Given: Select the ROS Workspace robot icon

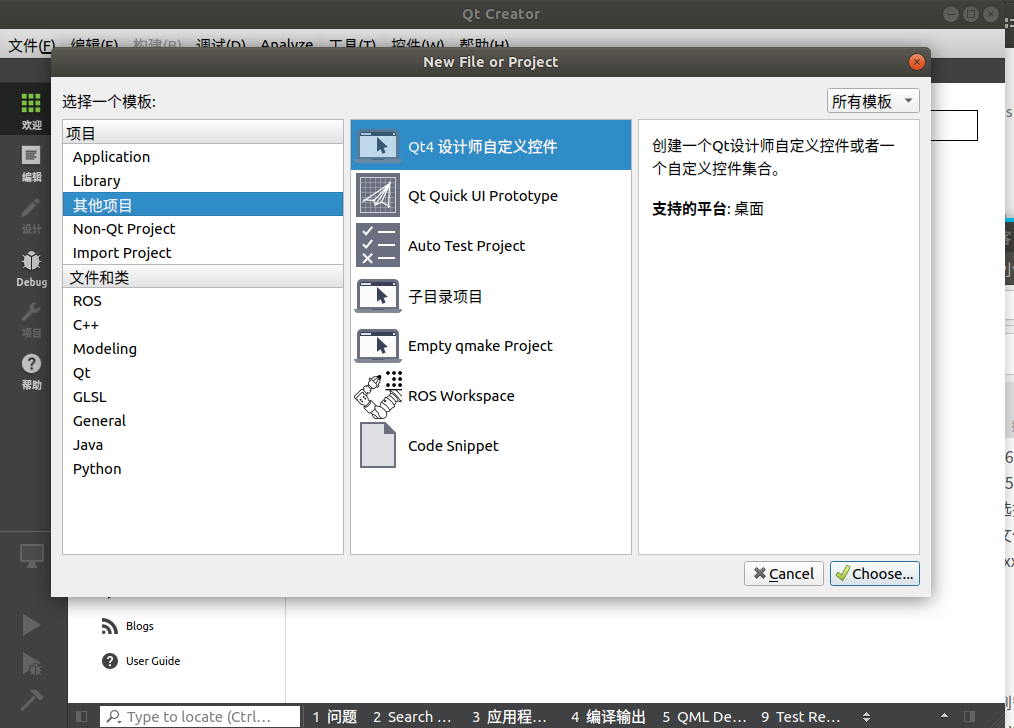Looking at the screenshot, I should click(378, 395).
